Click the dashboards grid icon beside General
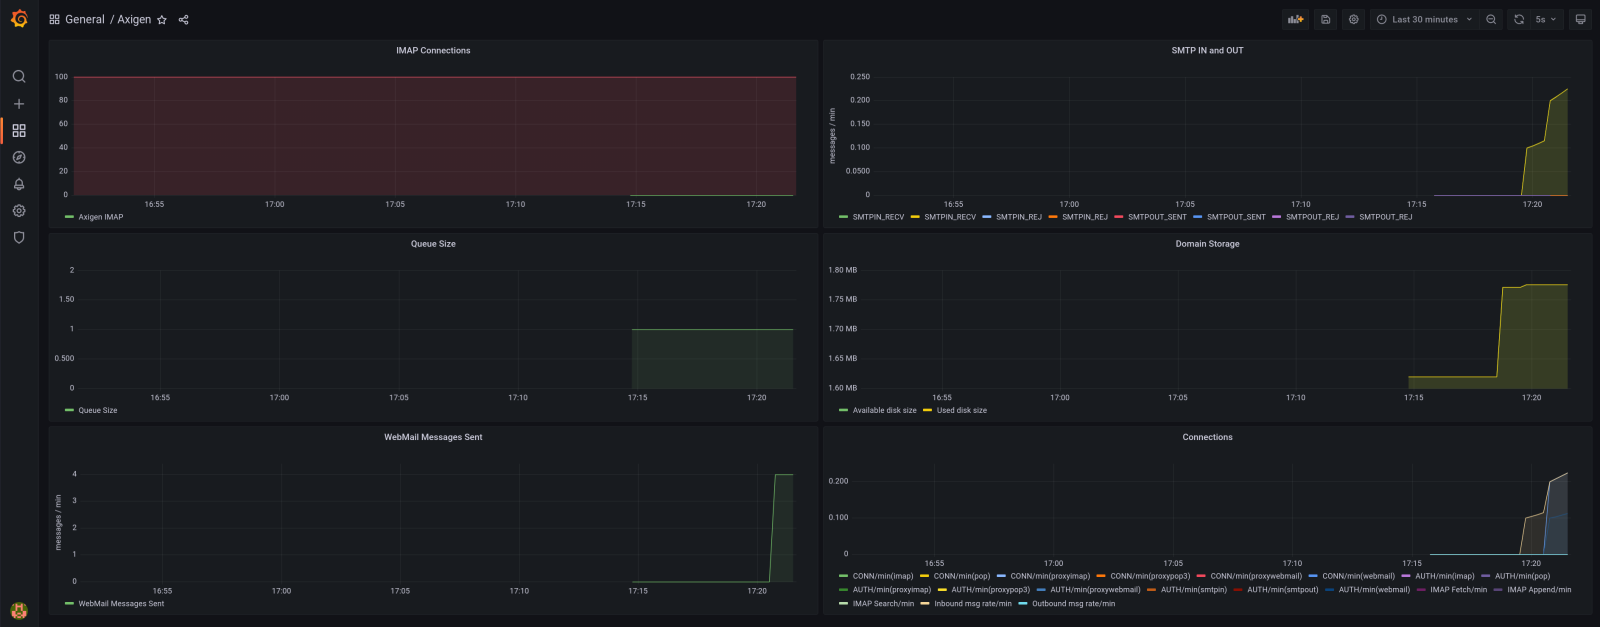The image size is (1600, 627). point(54,20)
